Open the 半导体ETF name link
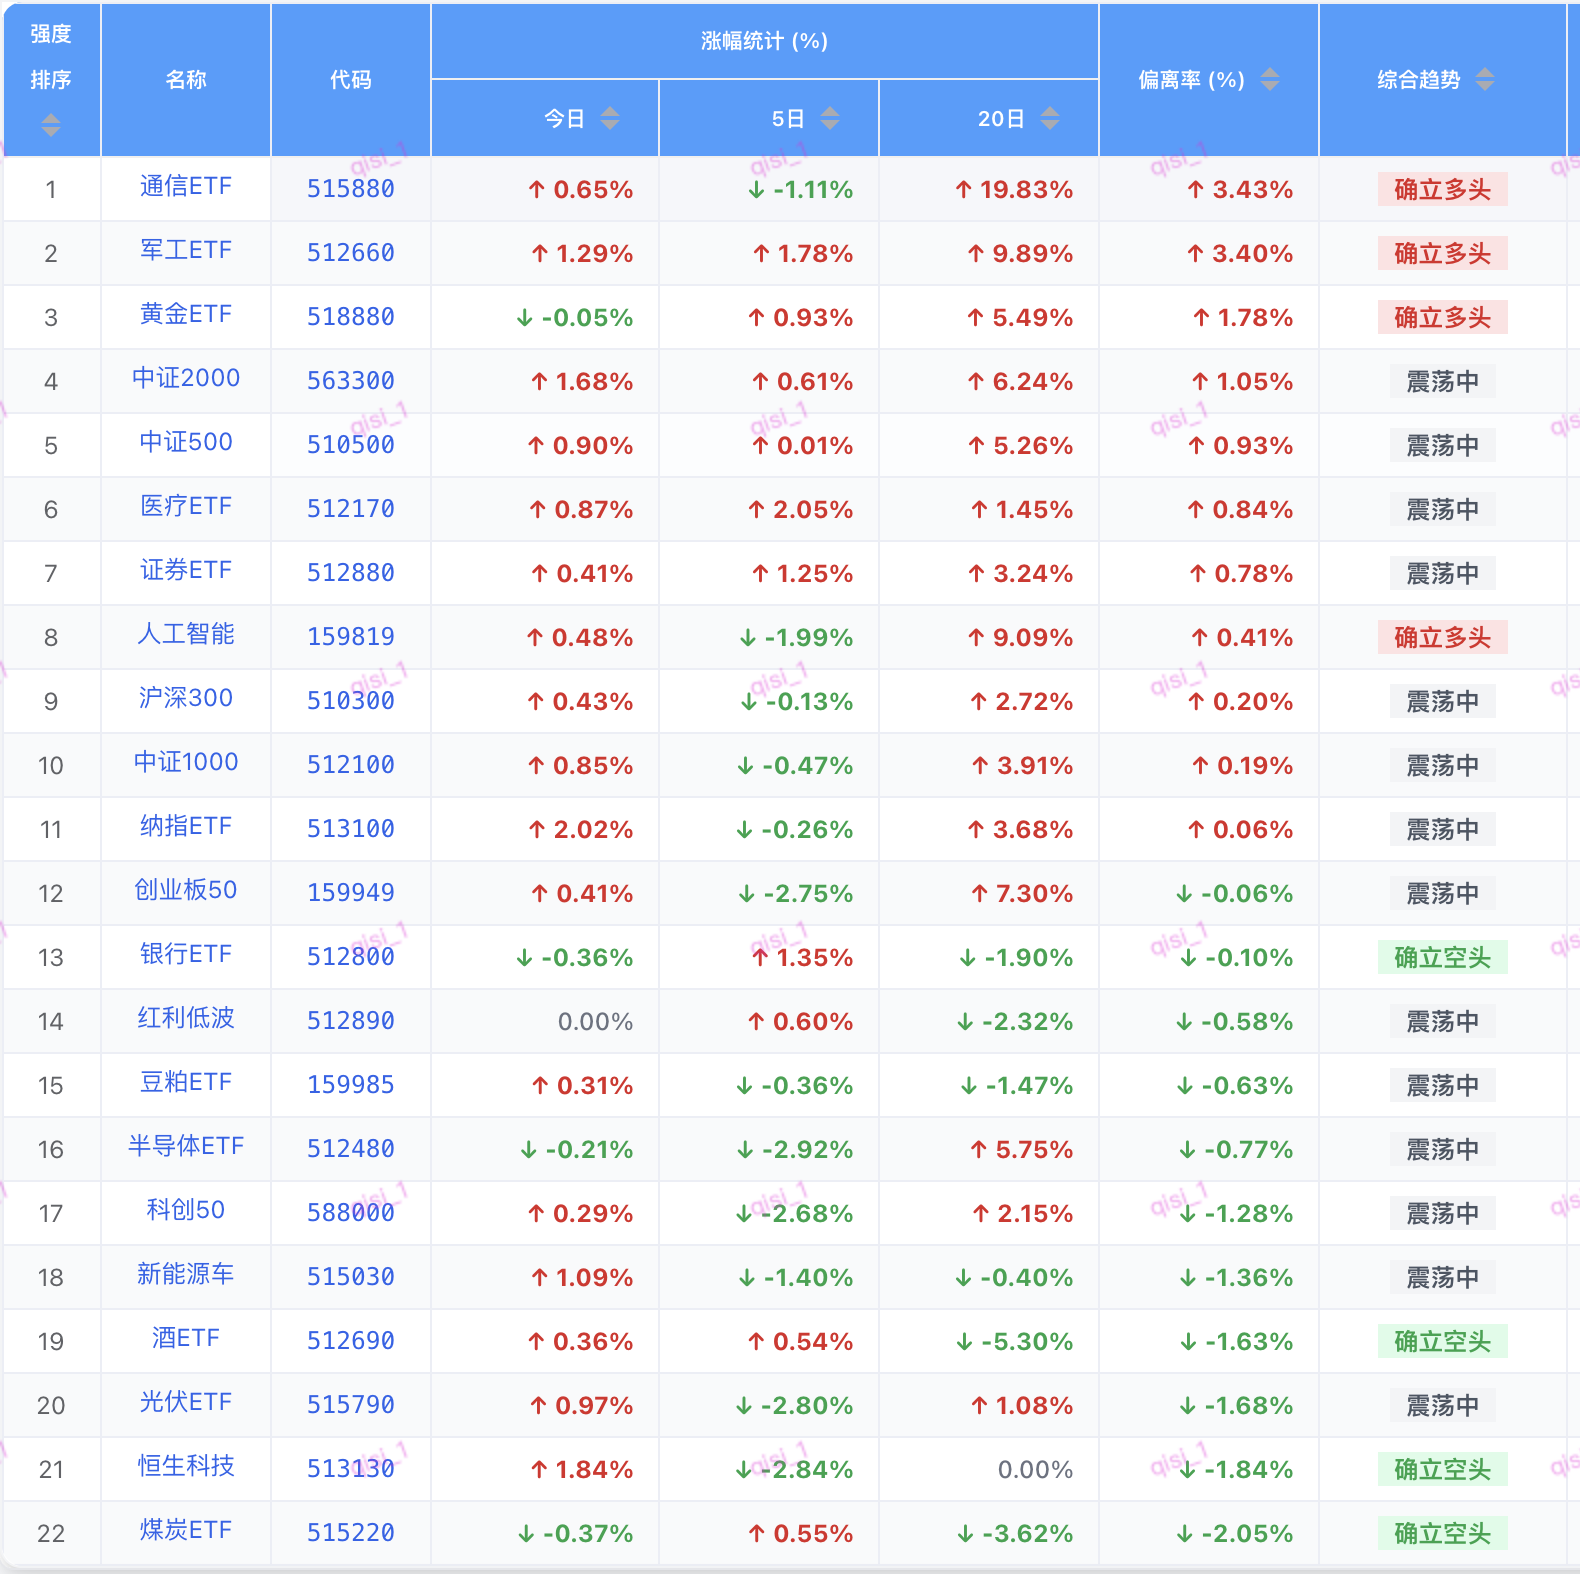Screen dimensions: 1580x1574 [x=186, y=1147]
